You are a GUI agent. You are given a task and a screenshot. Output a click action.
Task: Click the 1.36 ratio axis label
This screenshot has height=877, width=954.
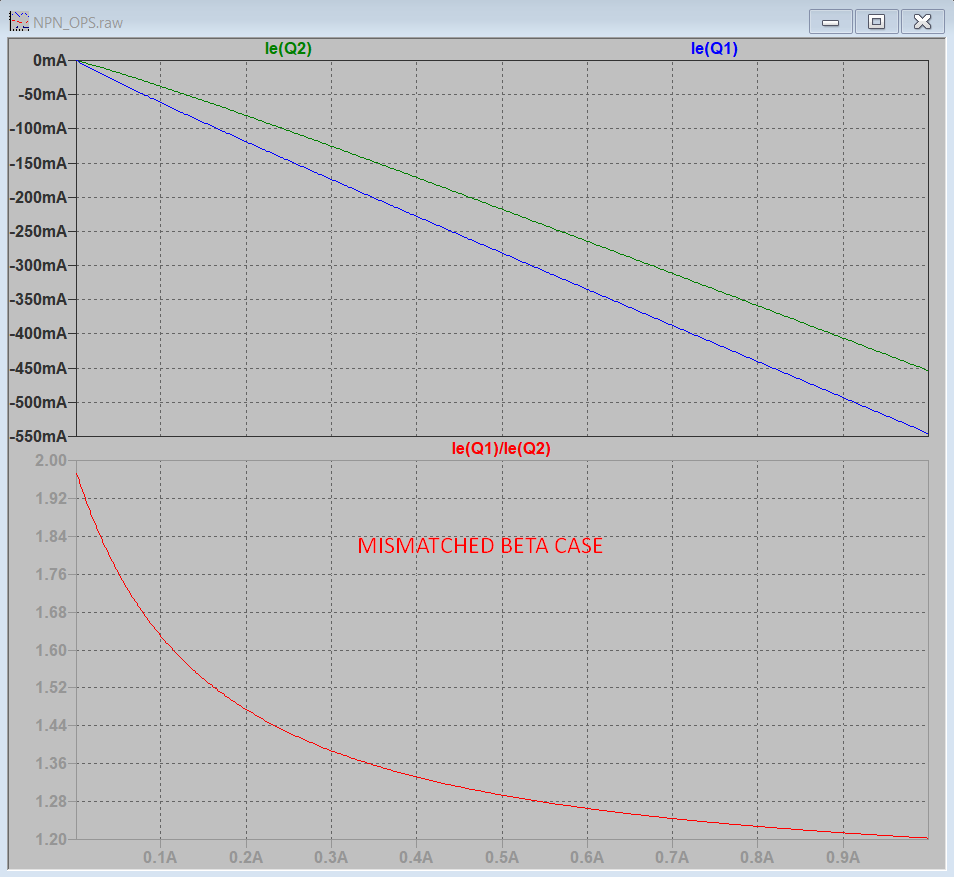click(51, 763)
